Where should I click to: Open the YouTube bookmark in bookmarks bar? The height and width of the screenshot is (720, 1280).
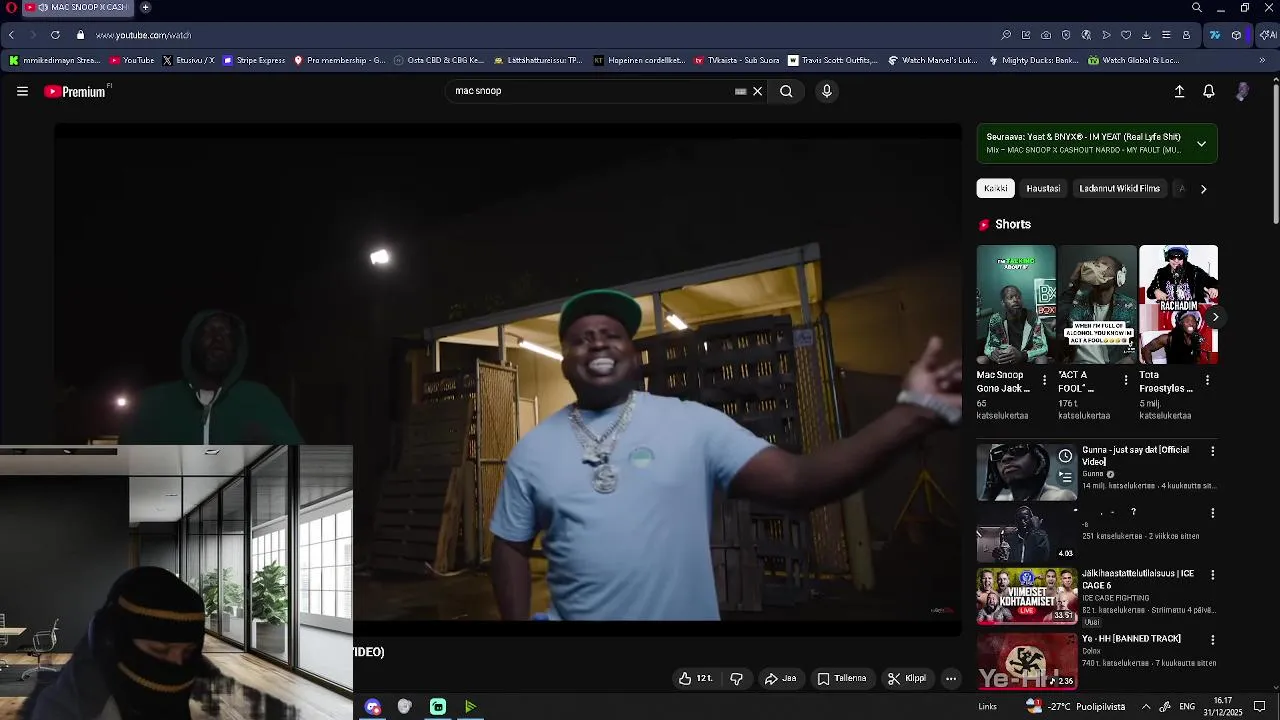point(132,60)
